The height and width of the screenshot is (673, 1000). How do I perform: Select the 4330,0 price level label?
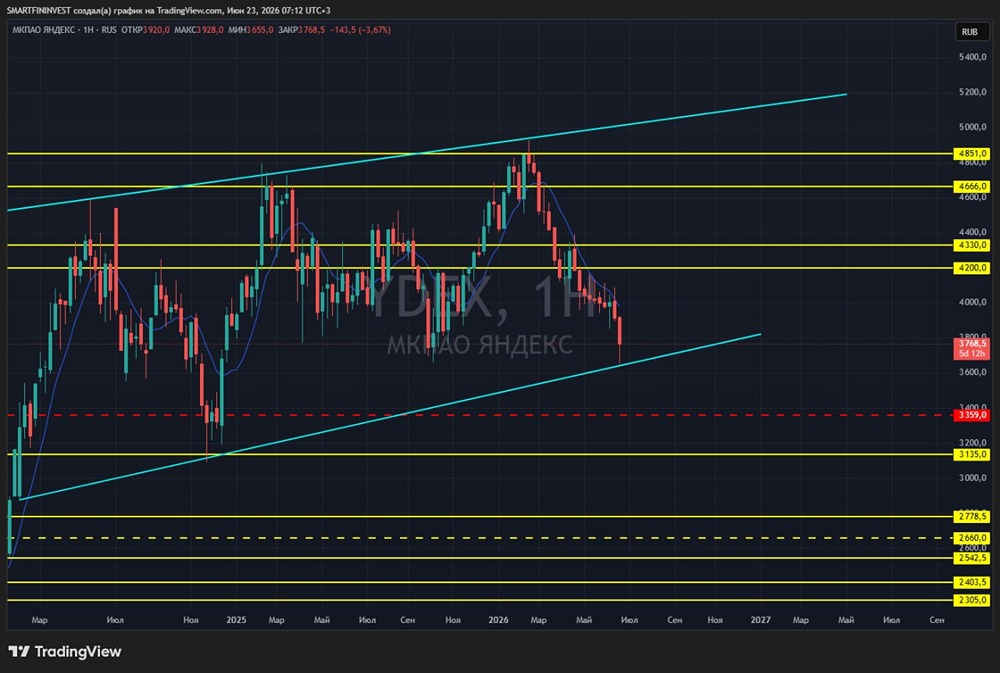coord(971,245)
